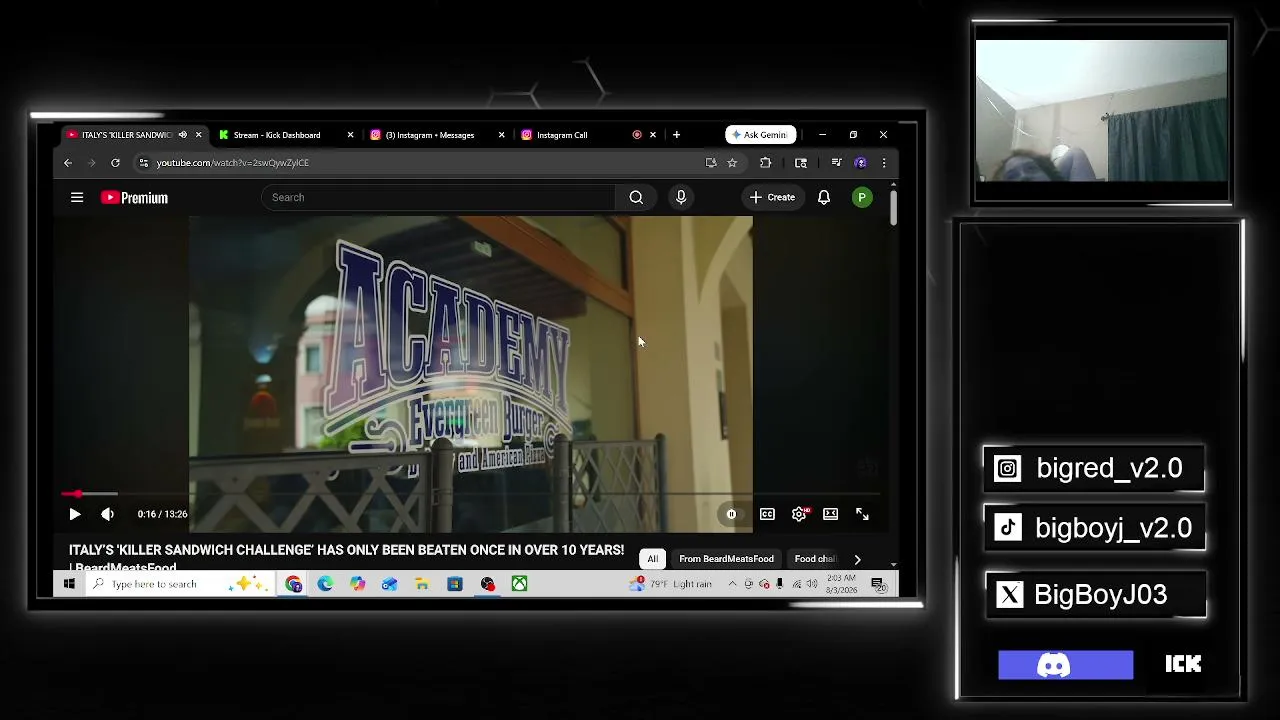Open the Create menu on YouTube
Viewport: 1280px width, 720px height.
(x=772, y=197)
